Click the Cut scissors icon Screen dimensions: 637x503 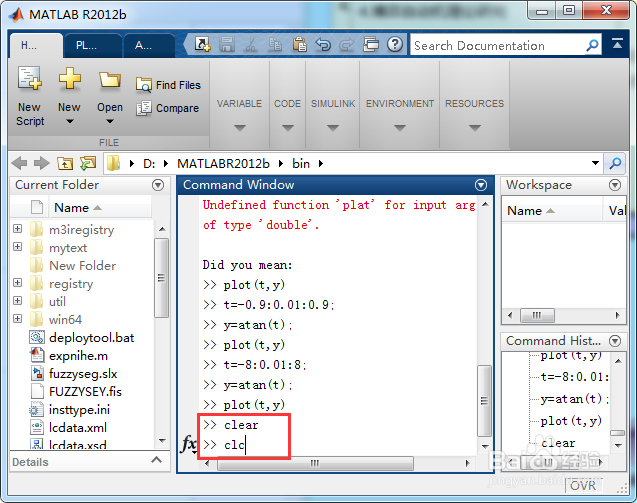pos(251,44)
